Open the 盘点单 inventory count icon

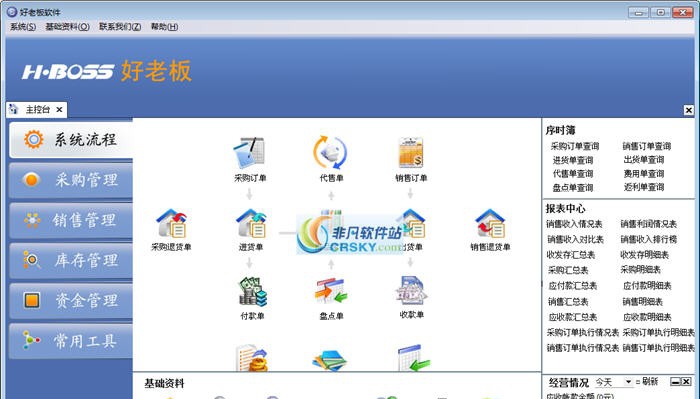click(331, 292)
